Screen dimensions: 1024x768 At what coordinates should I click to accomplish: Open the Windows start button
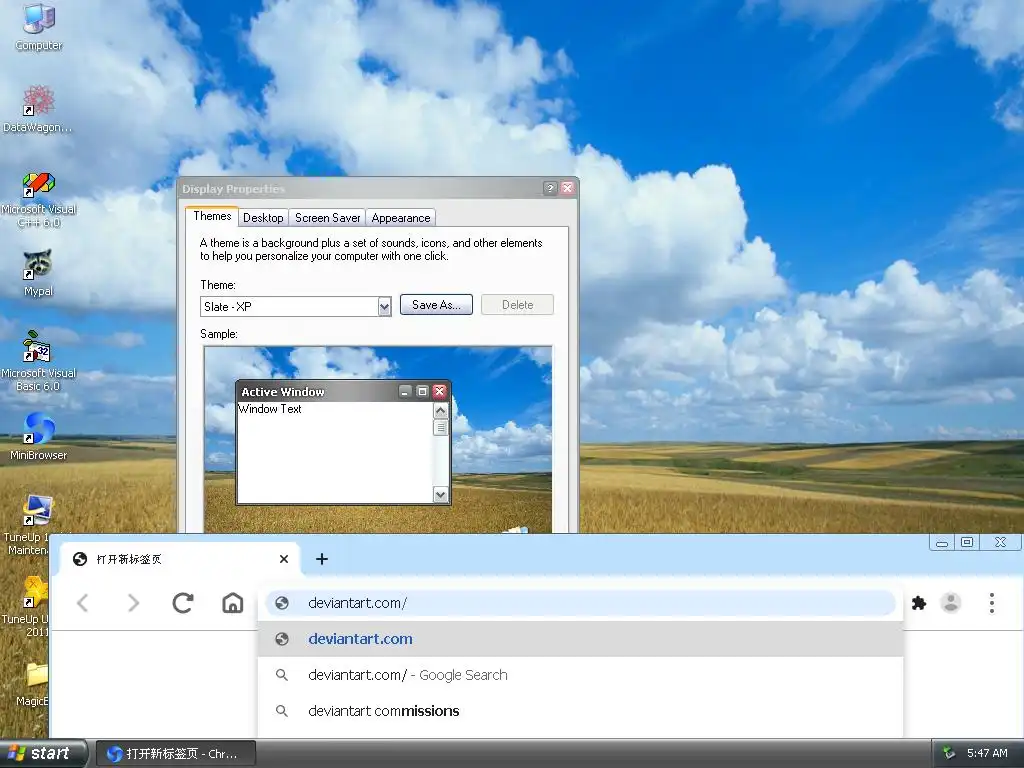(43, 754)
